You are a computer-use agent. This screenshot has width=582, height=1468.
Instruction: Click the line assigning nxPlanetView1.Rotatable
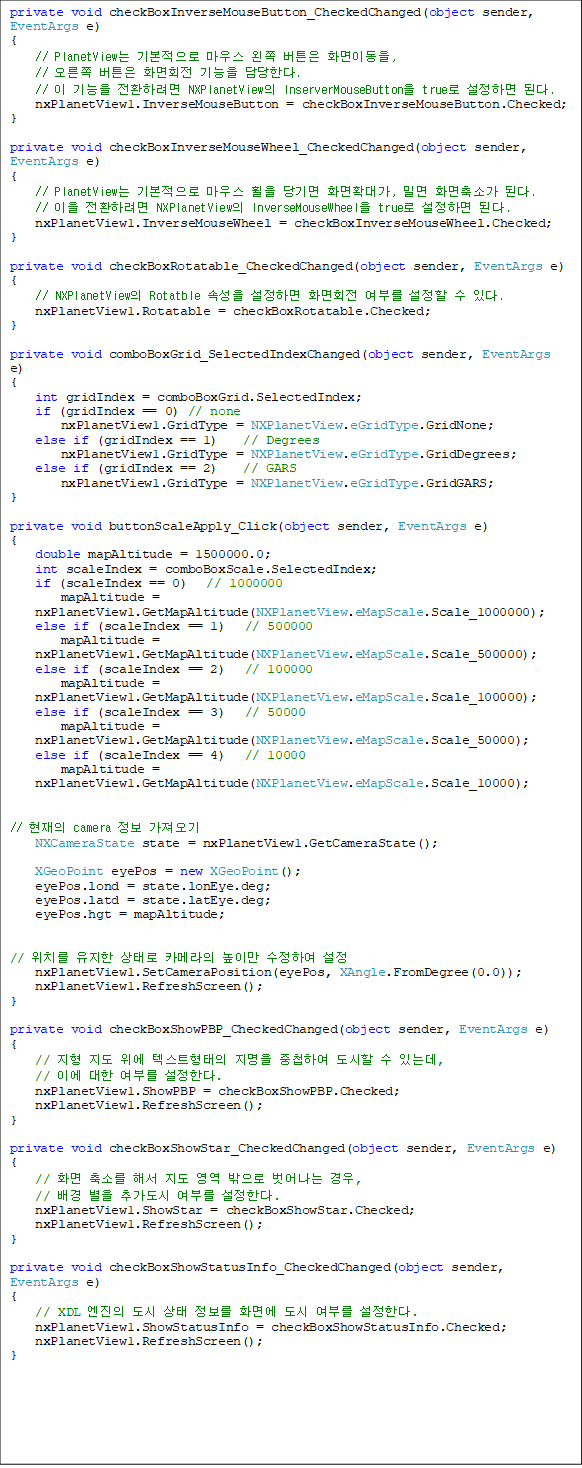[233, 310]
